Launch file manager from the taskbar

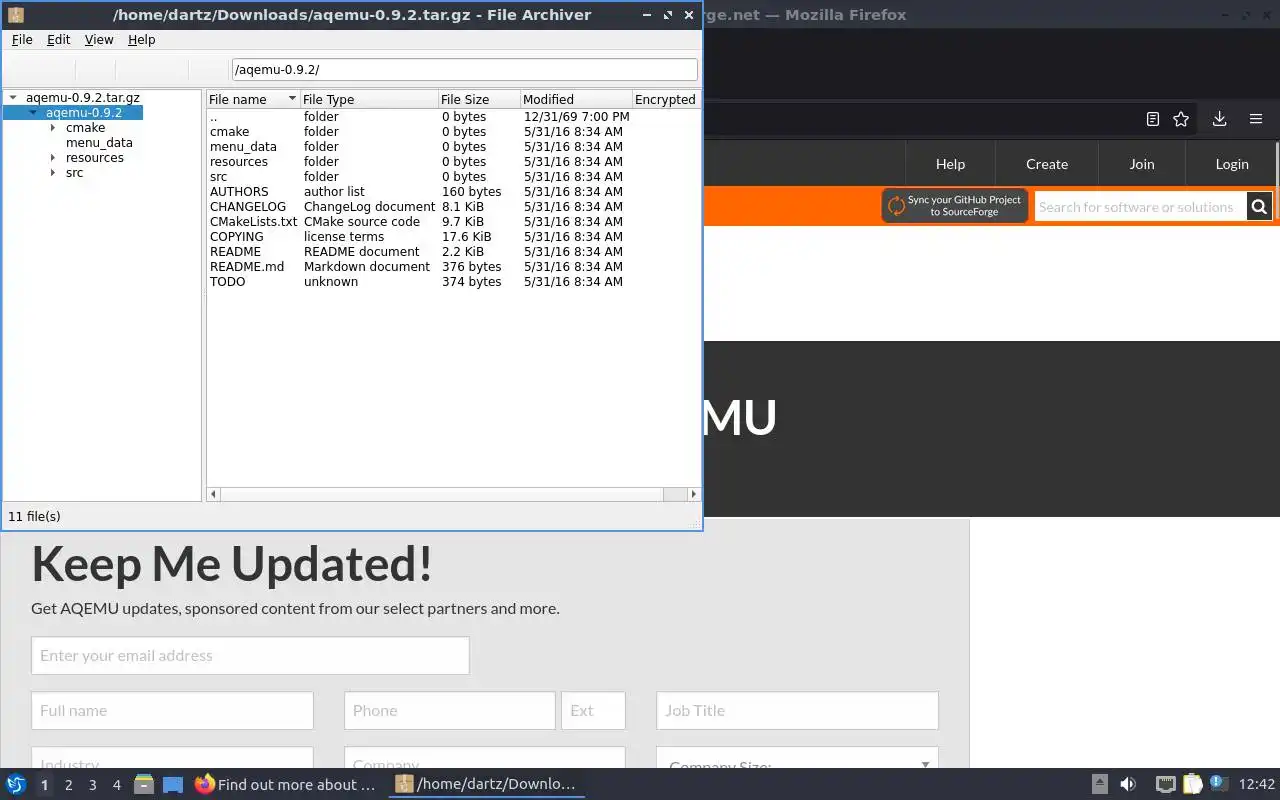(x=144, y=784)
